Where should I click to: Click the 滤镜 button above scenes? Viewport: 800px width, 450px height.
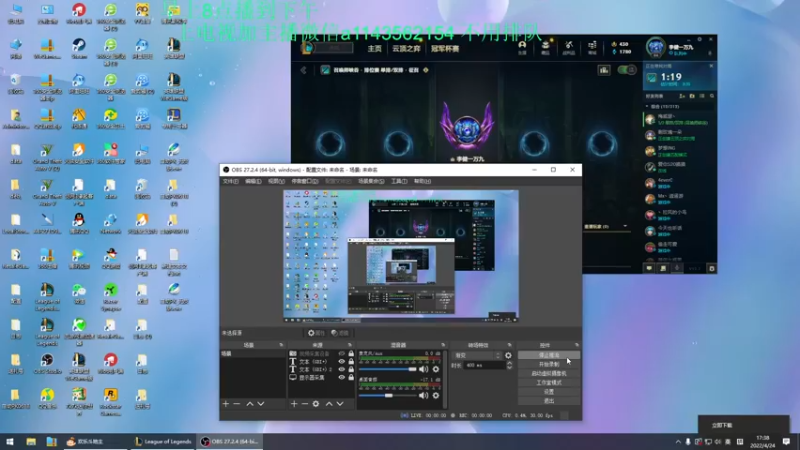coord(340,333)
